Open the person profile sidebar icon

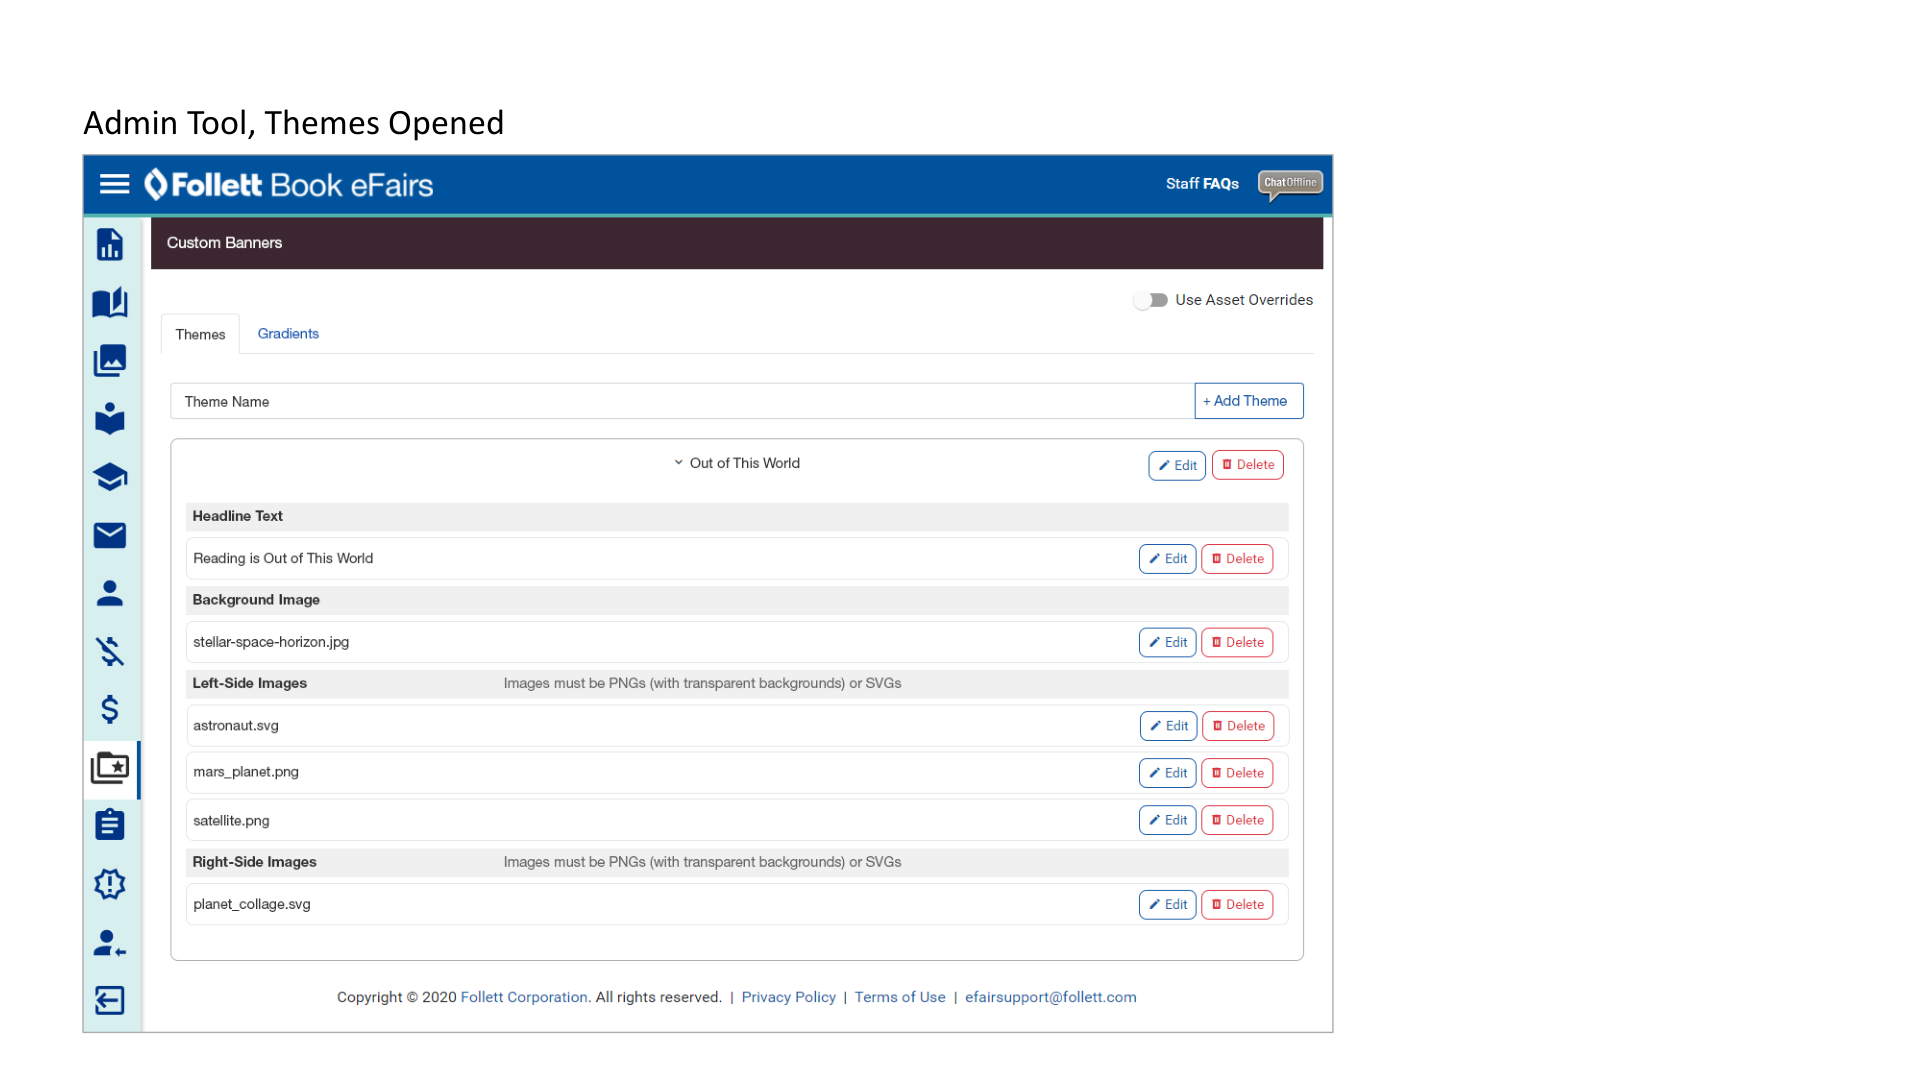[110, 593]
